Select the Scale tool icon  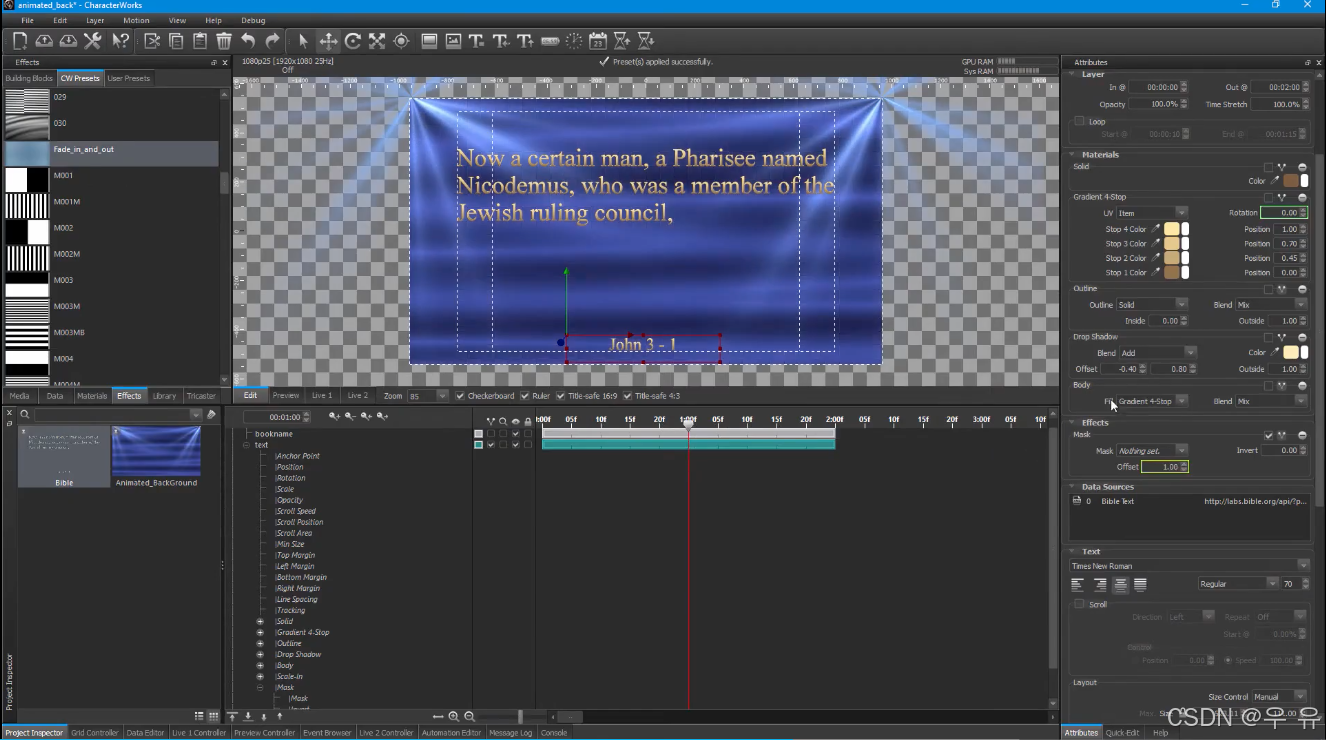(377, 41)
